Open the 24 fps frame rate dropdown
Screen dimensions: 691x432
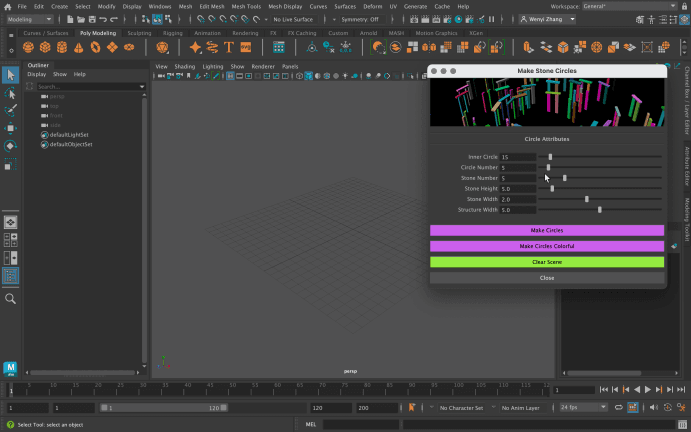(583, 408)
